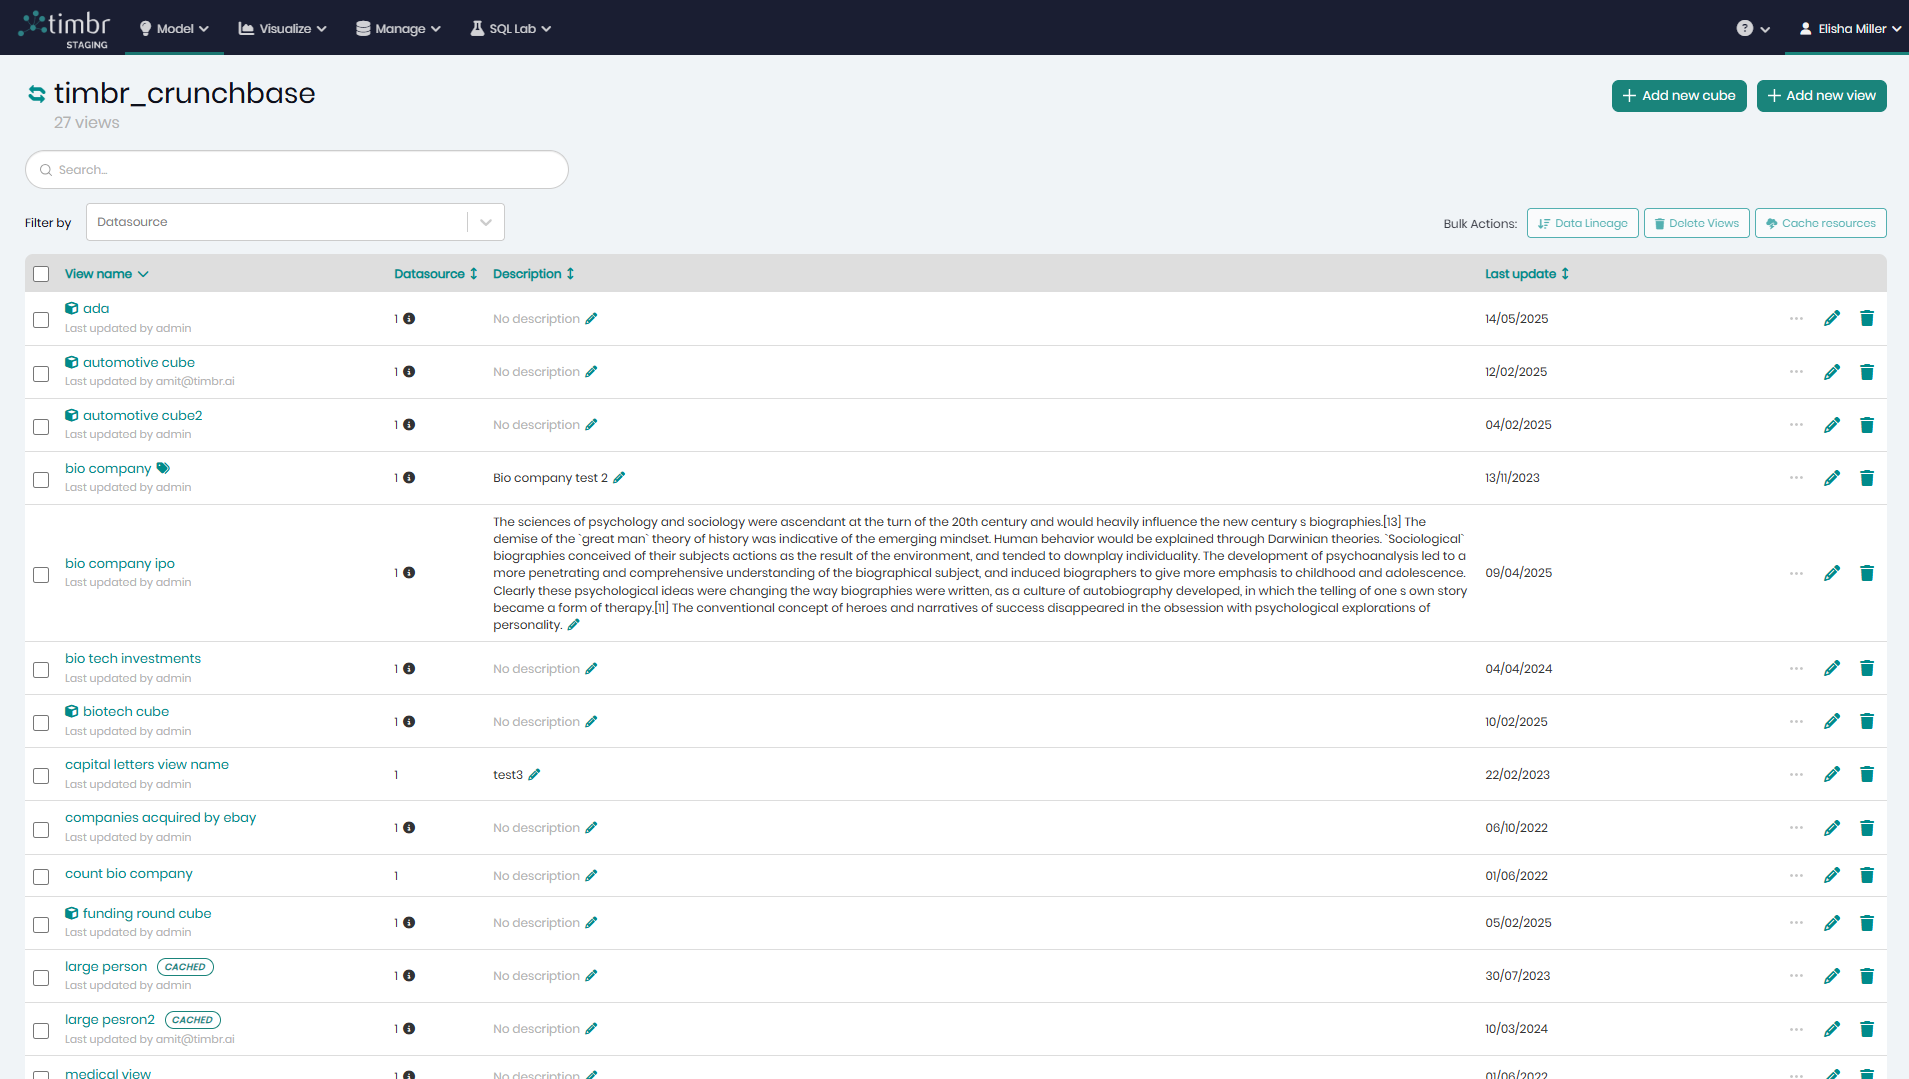Tick the checkbox beside large person
The width and height of the screenshot is (1909, 1079).
click(41, 977)
